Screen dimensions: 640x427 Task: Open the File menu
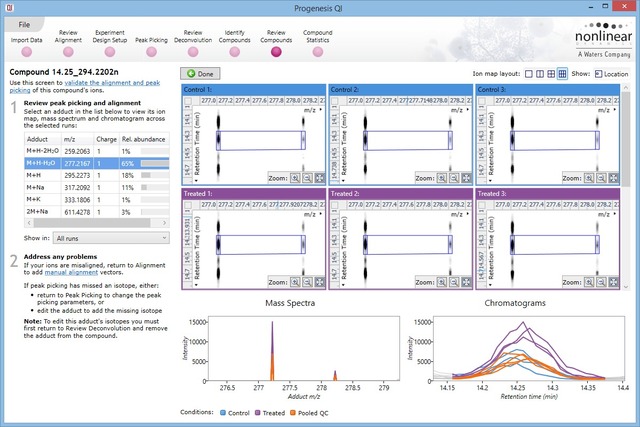[24, 22]
